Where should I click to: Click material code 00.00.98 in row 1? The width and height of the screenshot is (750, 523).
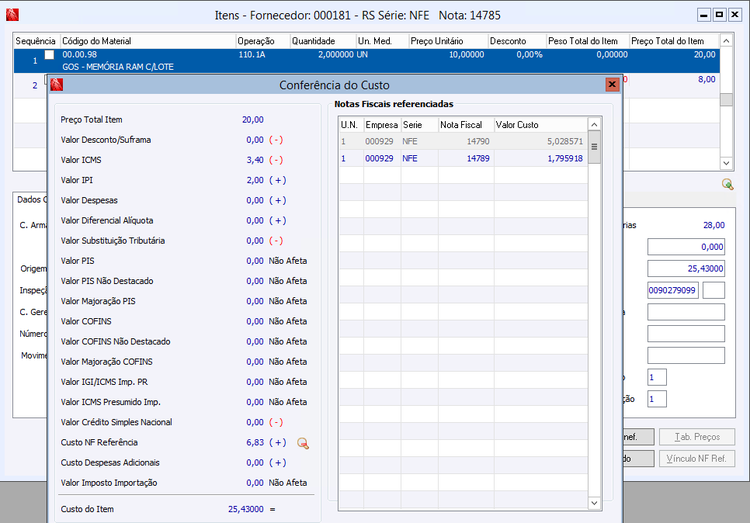[79, 55]
